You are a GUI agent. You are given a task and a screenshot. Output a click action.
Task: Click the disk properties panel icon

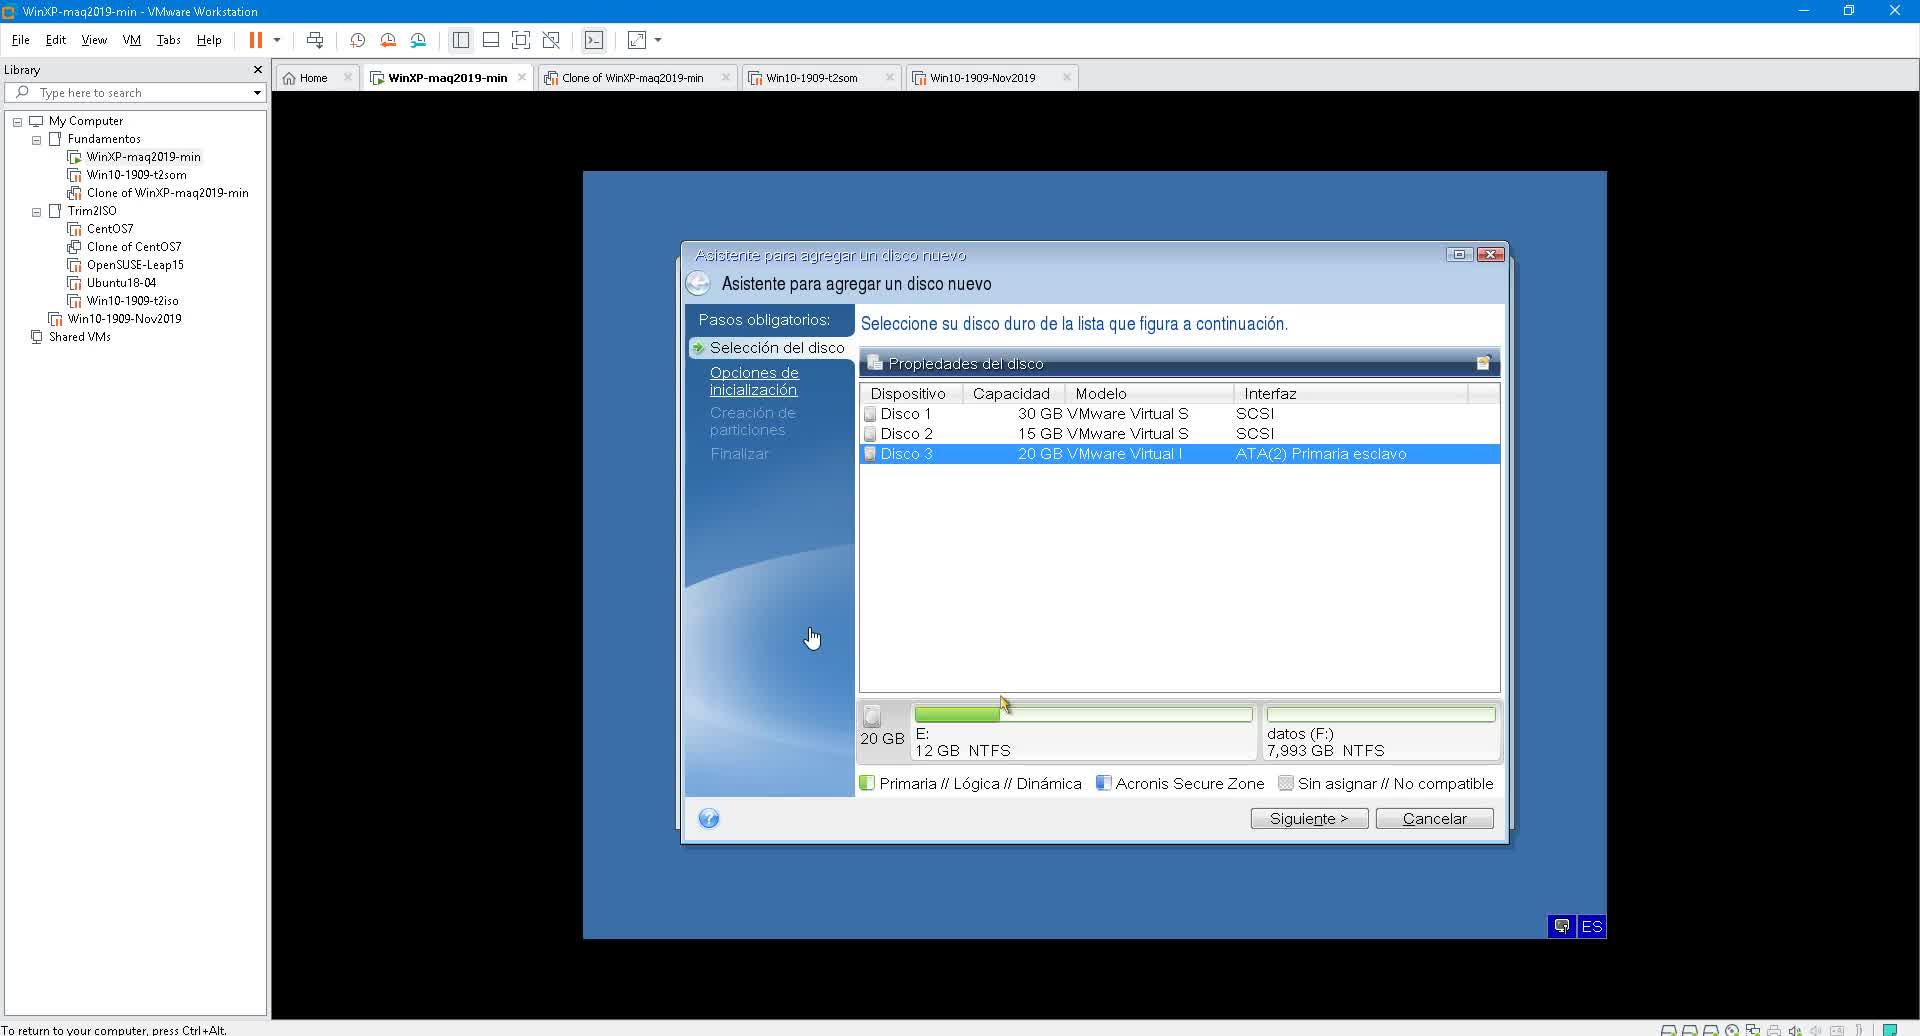[x=1483, y=363]
